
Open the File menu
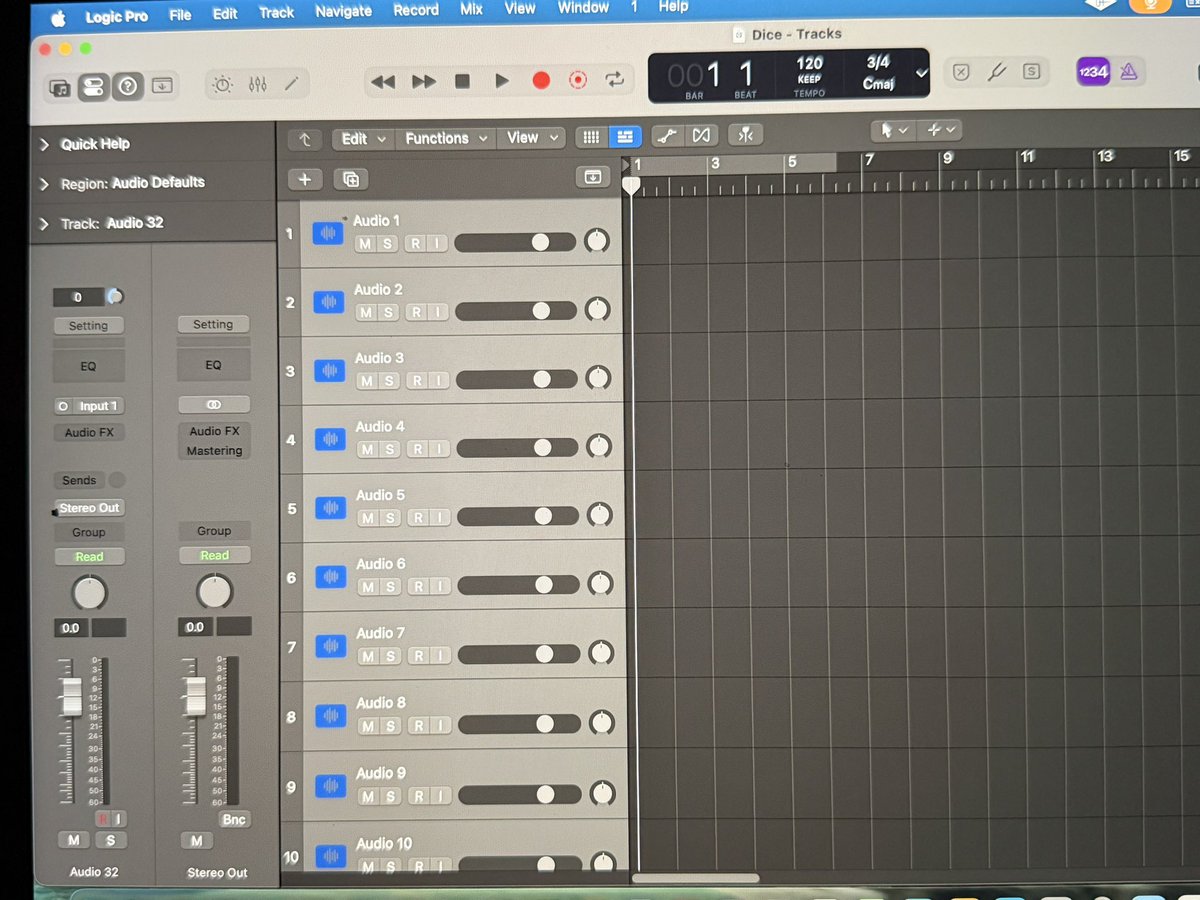[180, 15]
